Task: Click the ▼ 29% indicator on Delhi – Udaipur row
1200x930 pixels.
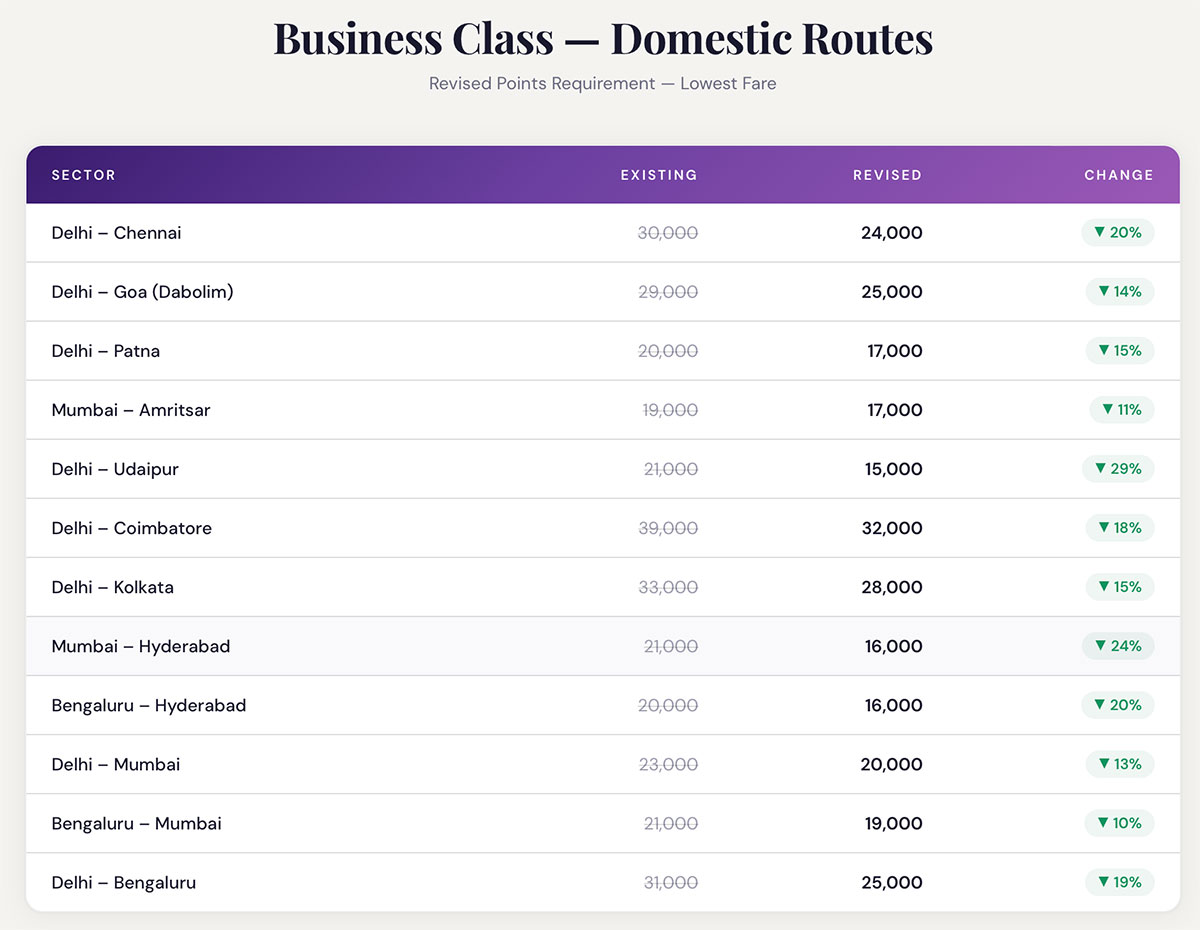Action: (x=1118, y=469)
